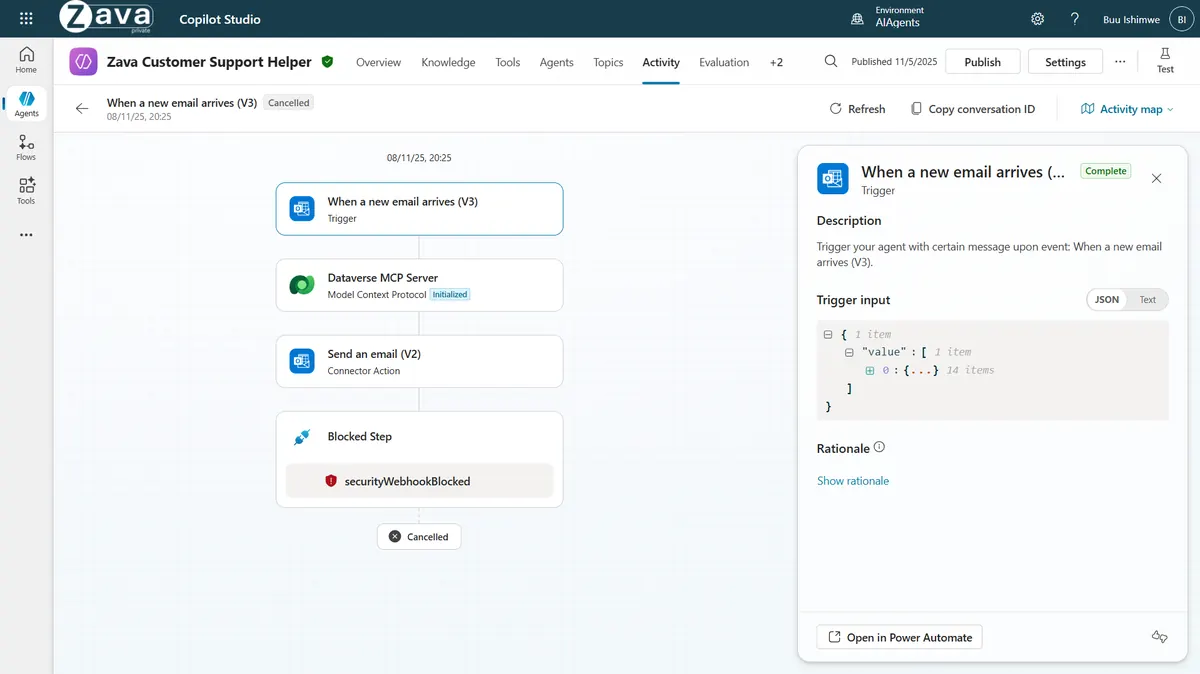Open Flows in the left sidebar
Screen dimensions: 1200x674
point(26,148)
